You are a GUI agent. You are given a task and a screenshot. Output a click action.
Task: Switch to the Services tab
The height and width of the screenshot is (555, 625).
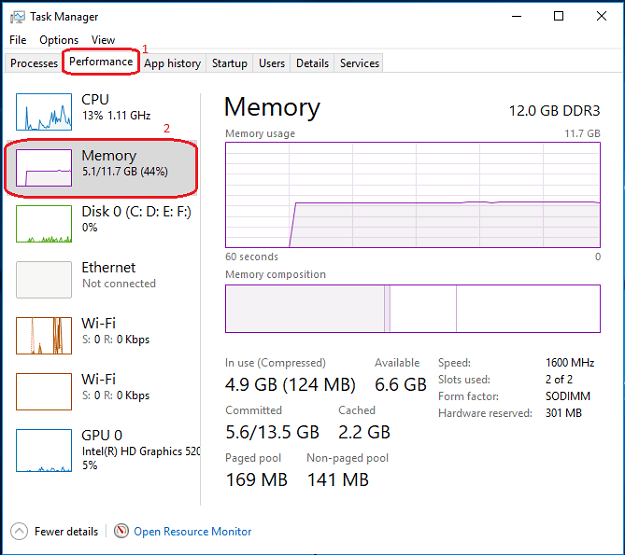click(x=359, y=63)
